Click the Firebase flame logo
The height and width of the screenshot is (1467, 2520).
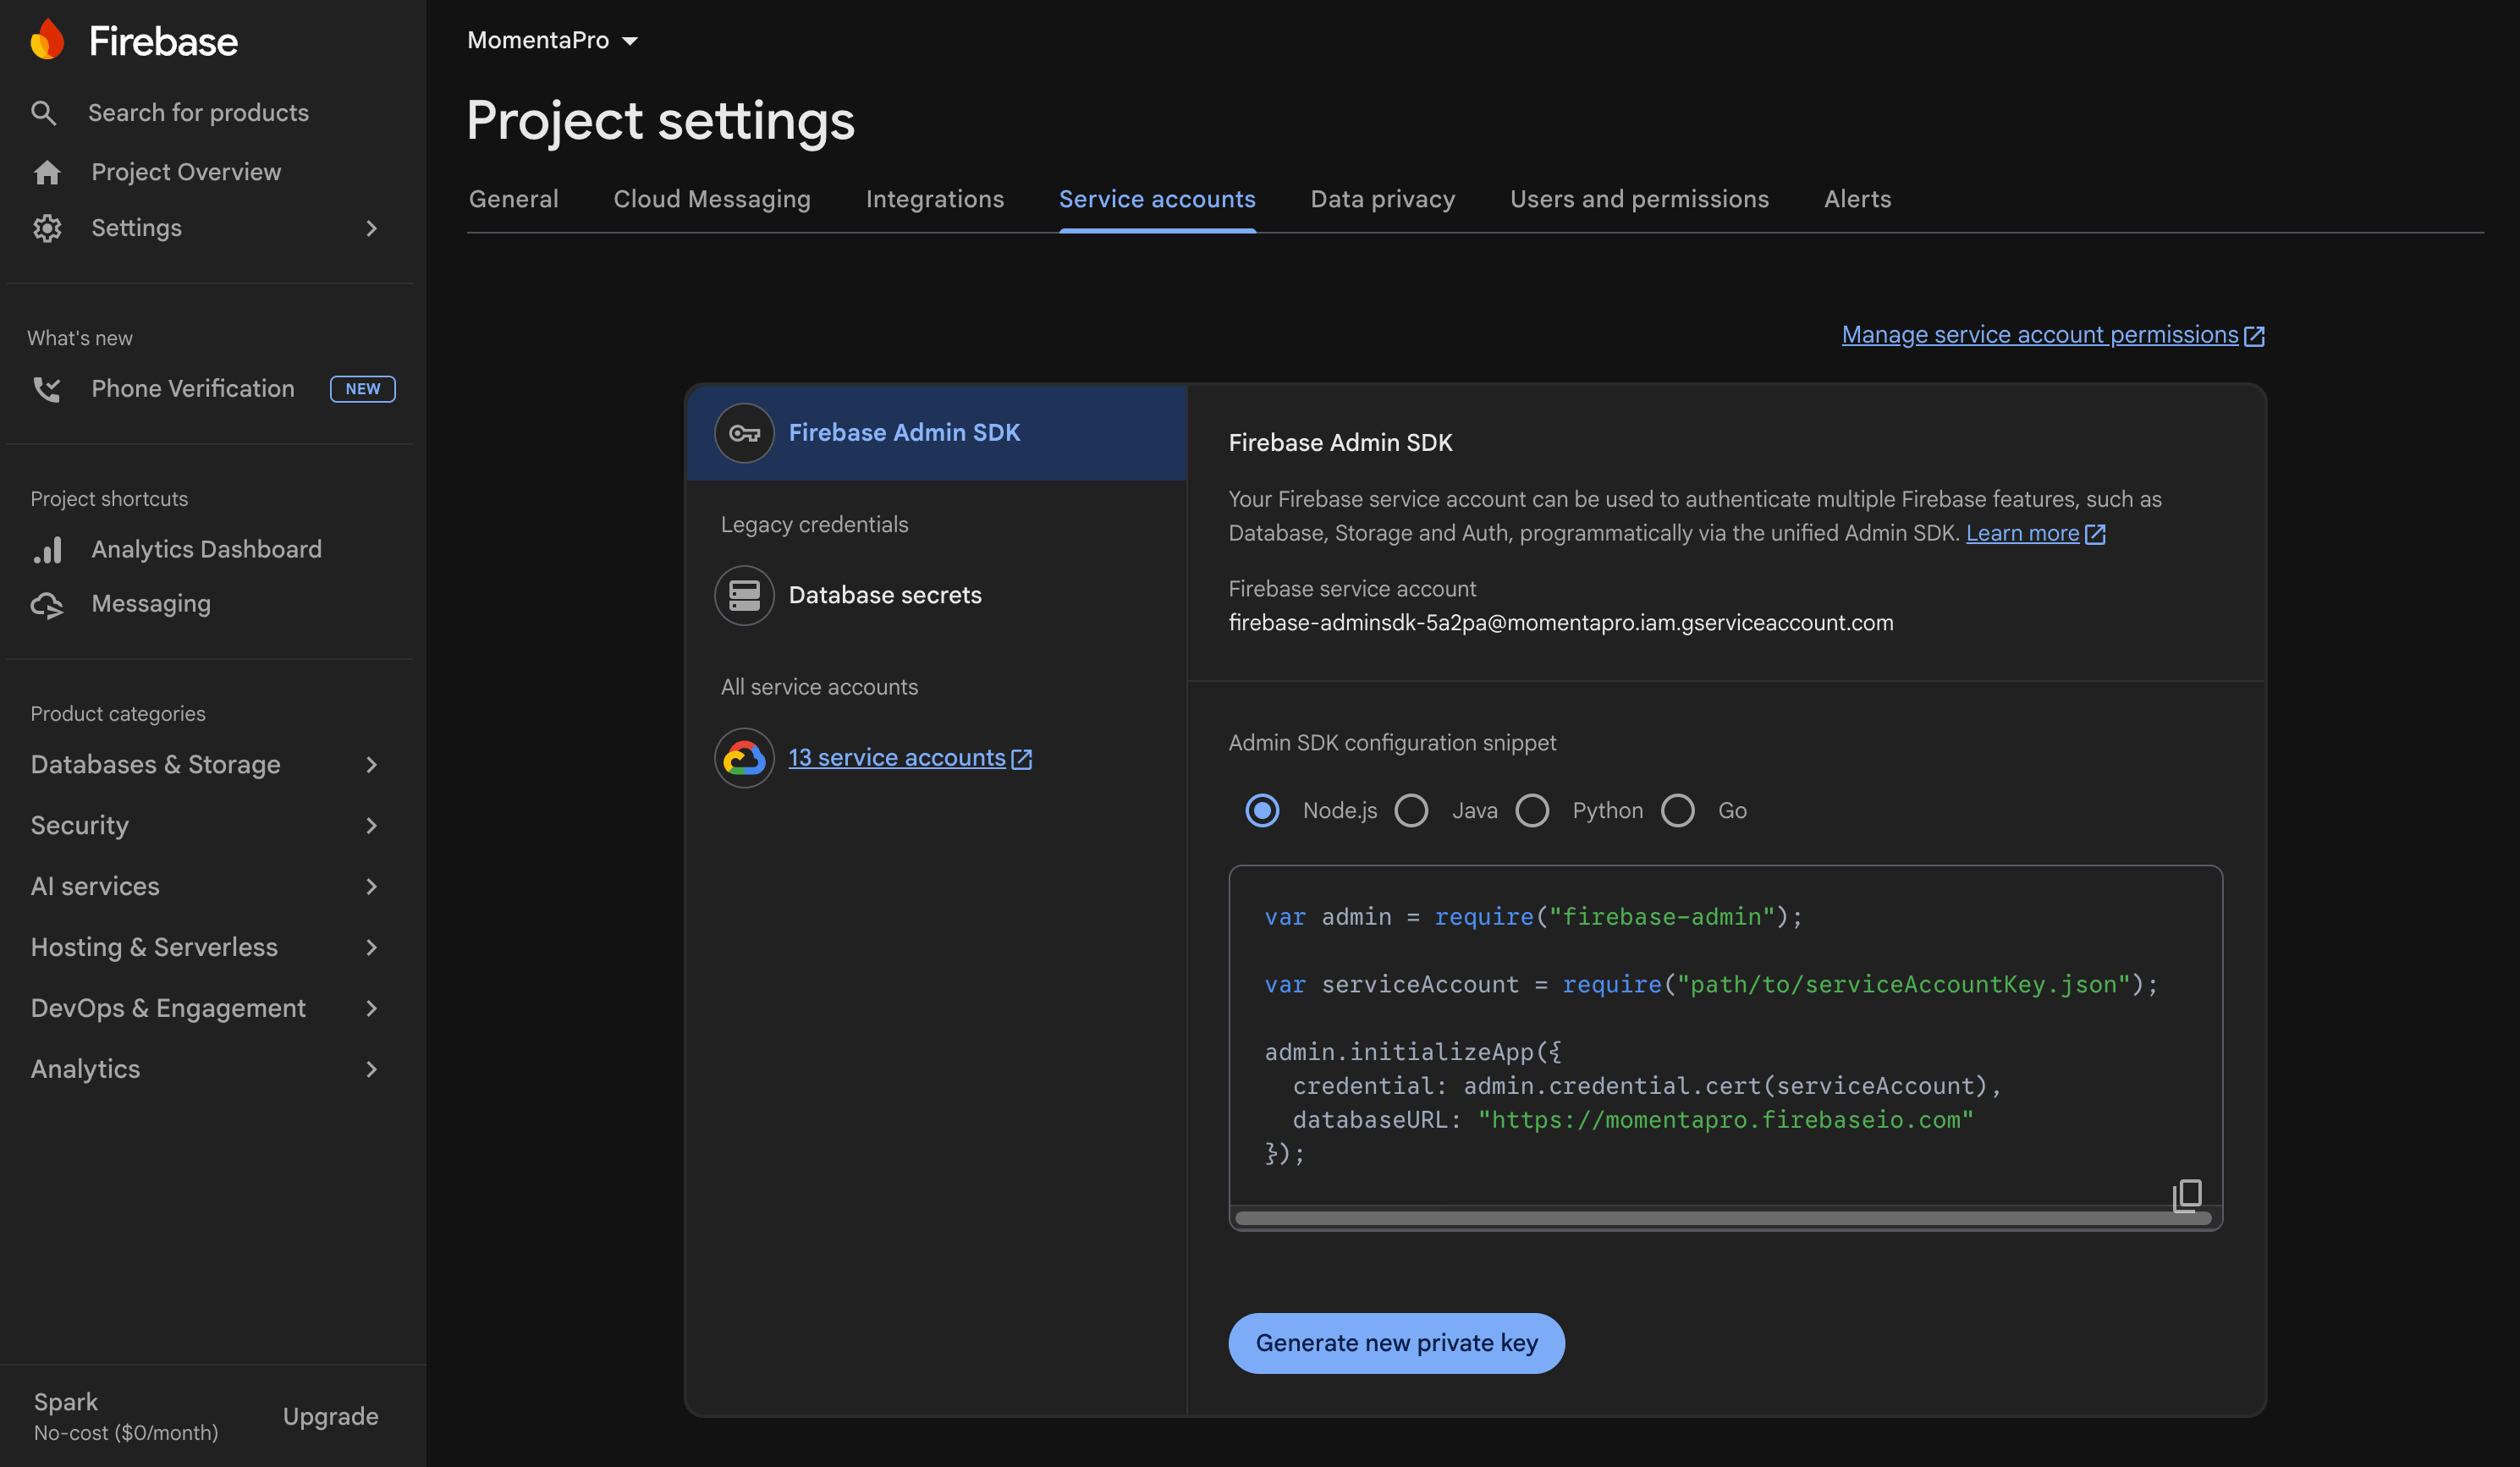47,40
